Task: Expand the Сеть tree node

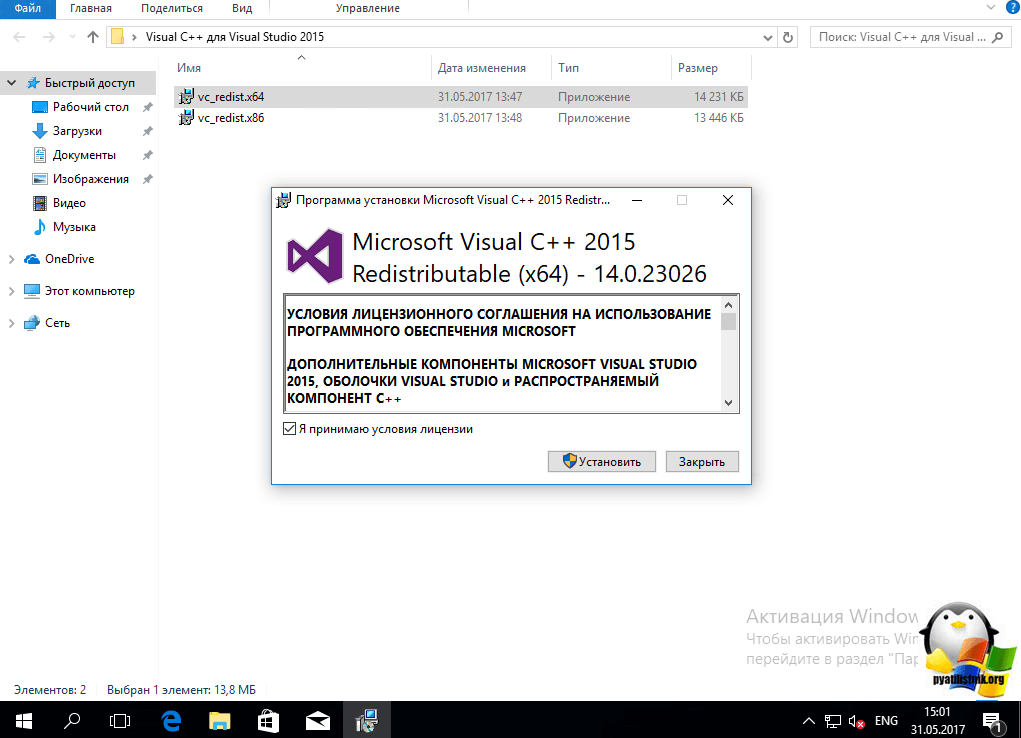Action: click(x=12, y=323)
